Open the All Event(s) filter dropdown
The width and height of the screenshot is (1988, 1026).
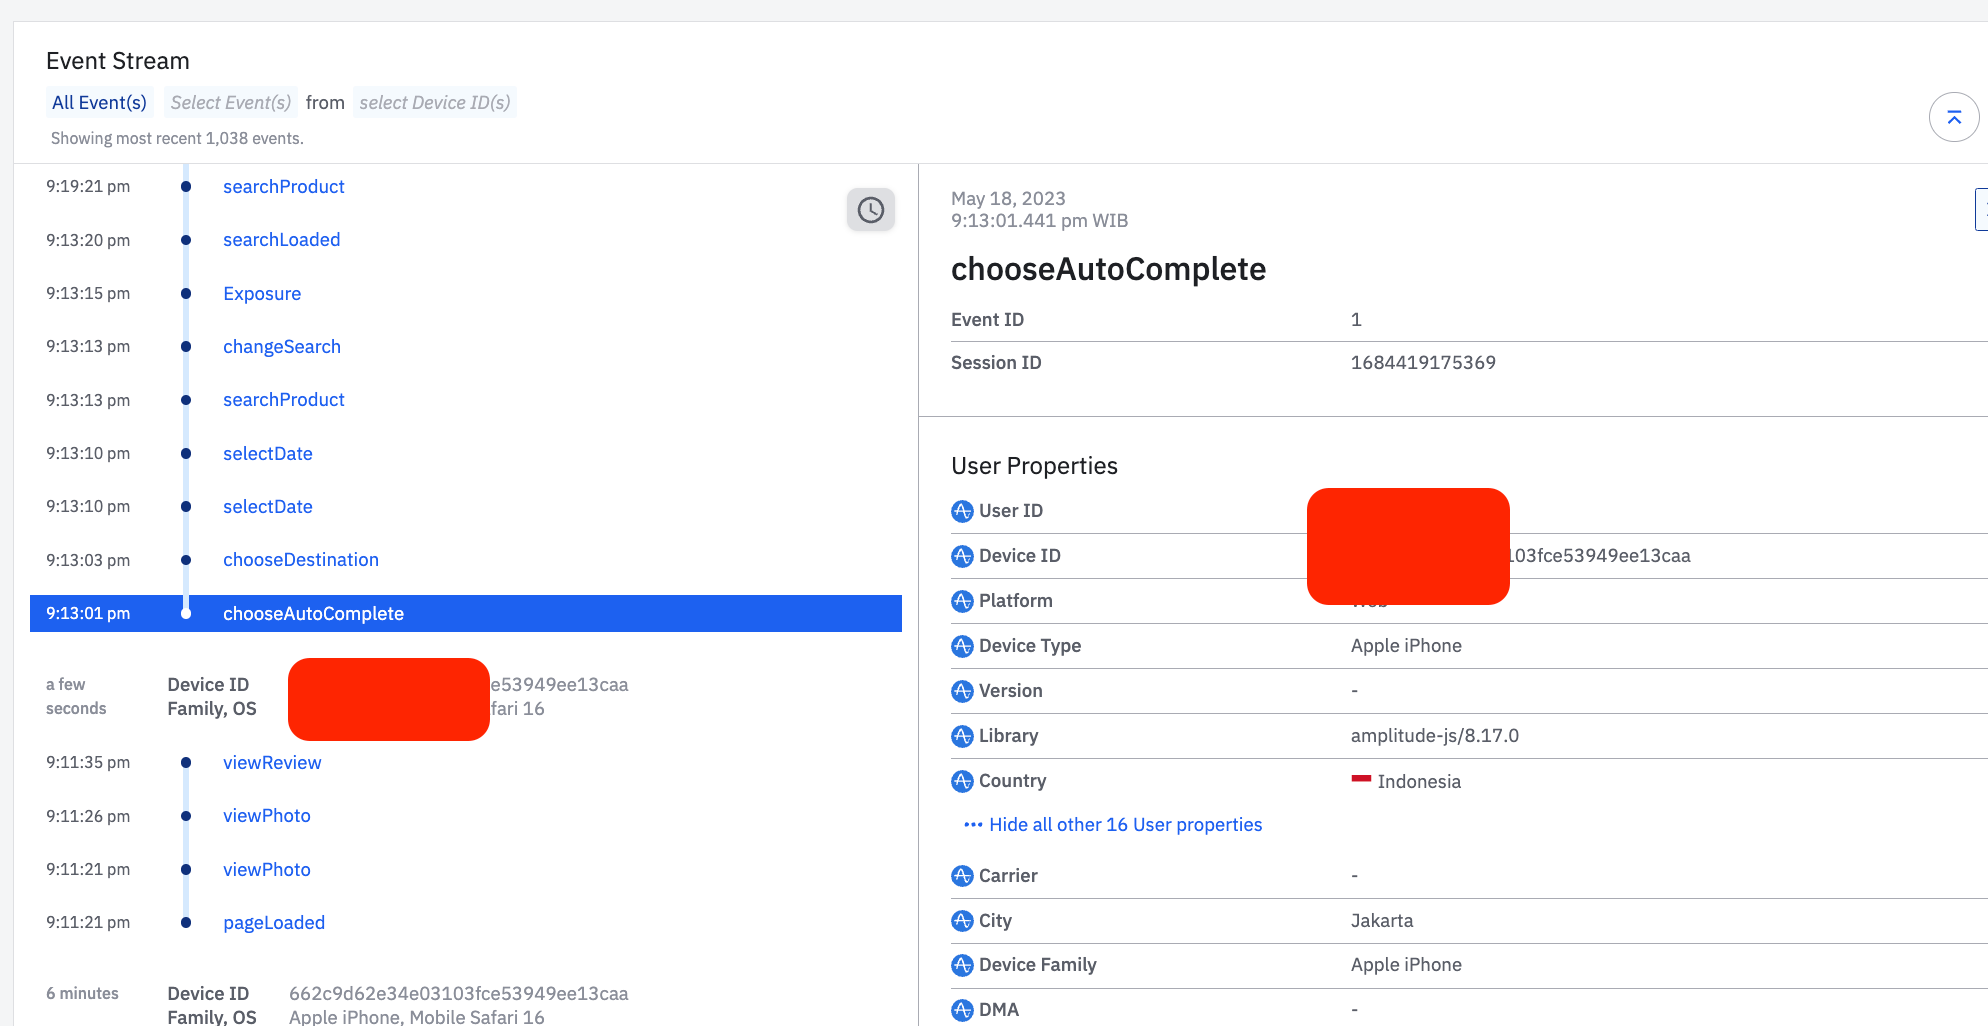99,102
